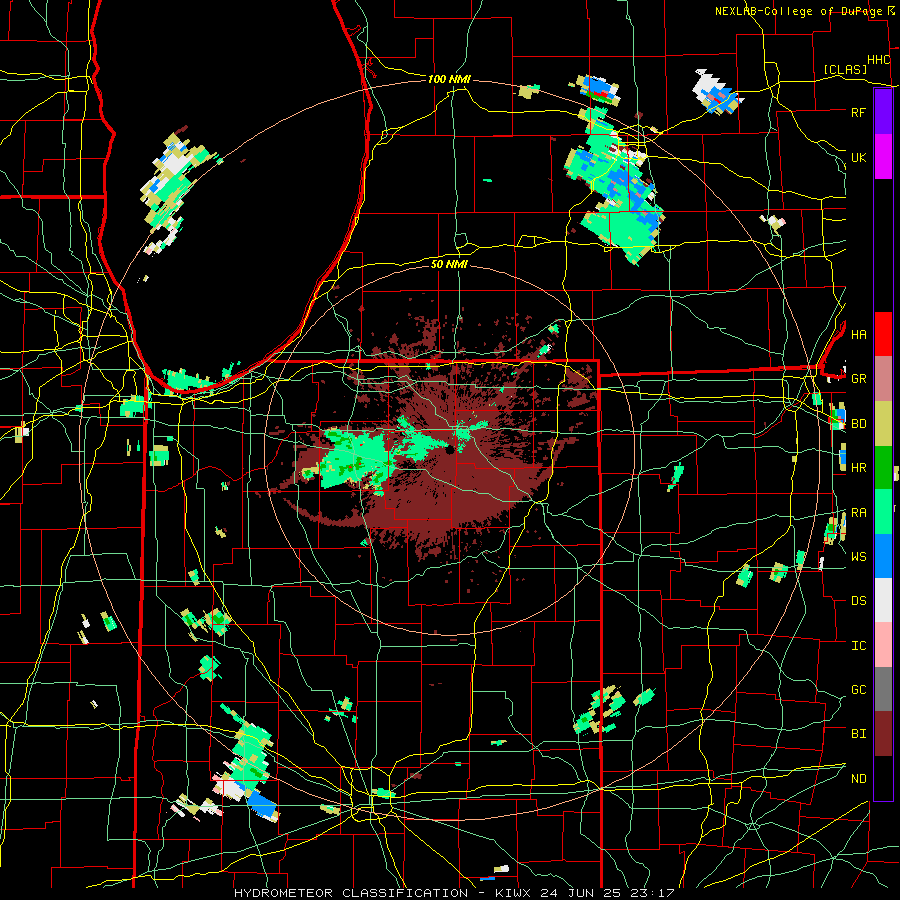Click the "DS" legend label
This screenshot has height=900, width=900.
[x=858, y=601]
